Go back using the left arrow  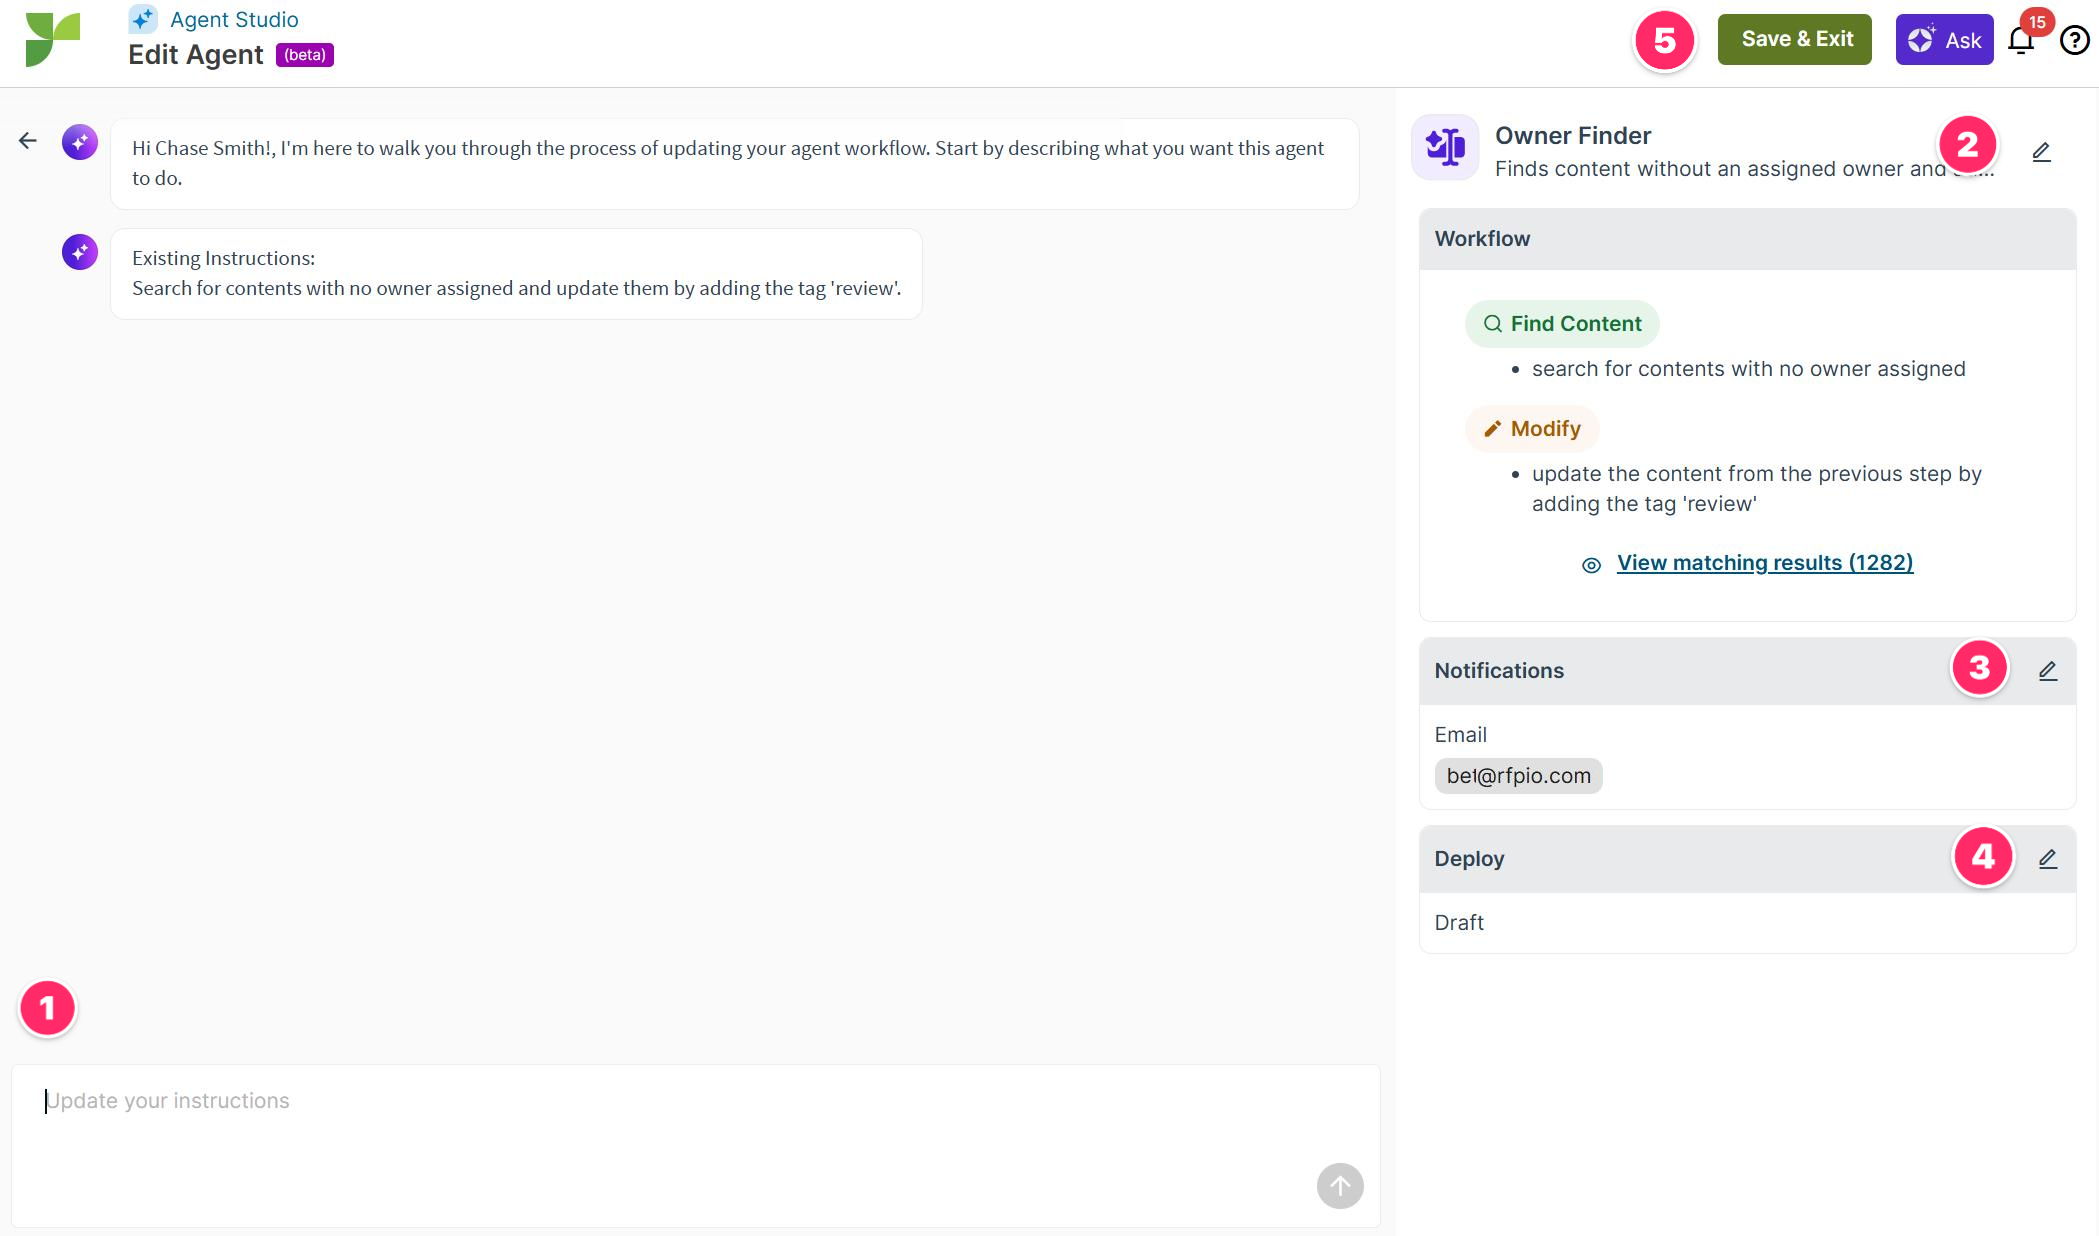28,141
